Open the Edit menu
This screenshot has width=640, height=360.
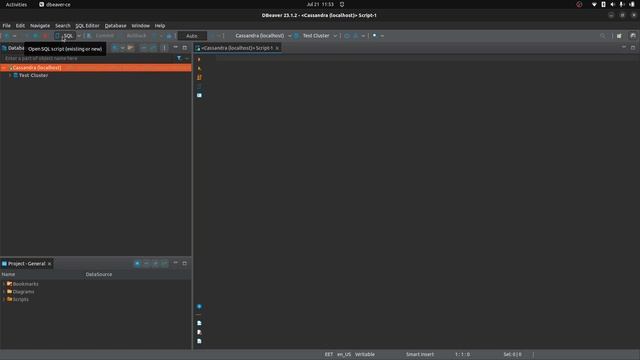click(x=20, y=26)
